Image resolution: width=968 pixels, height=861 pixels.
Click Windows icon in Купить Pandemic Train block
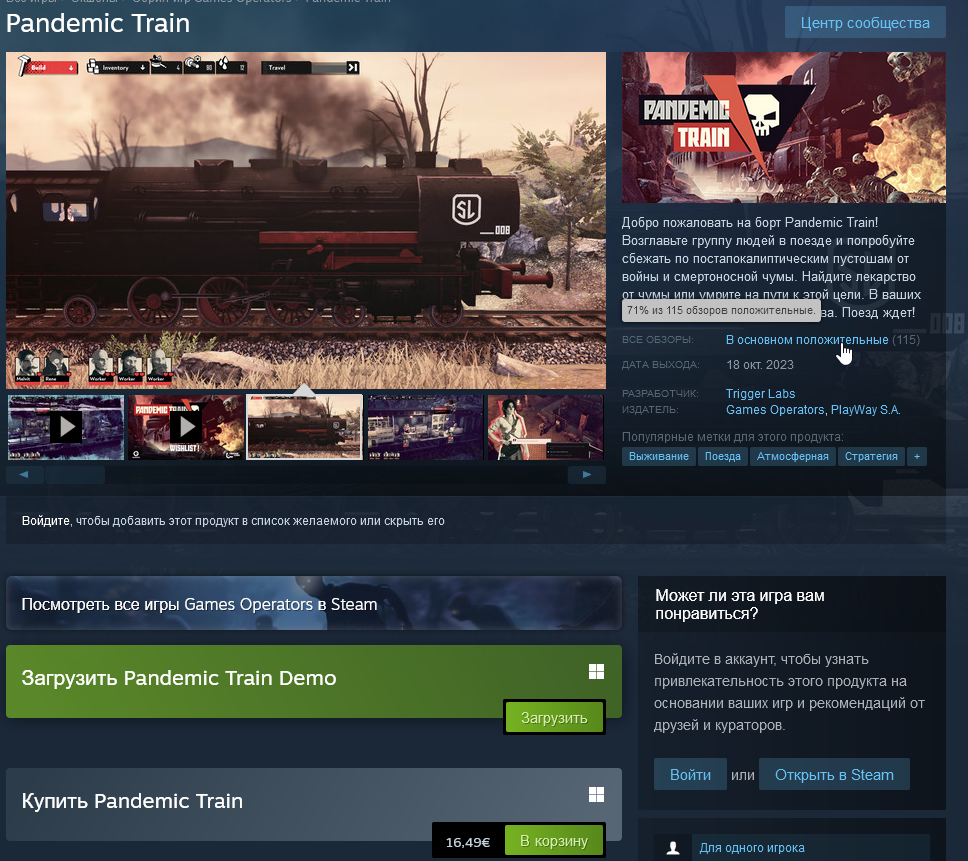(596, 794)
